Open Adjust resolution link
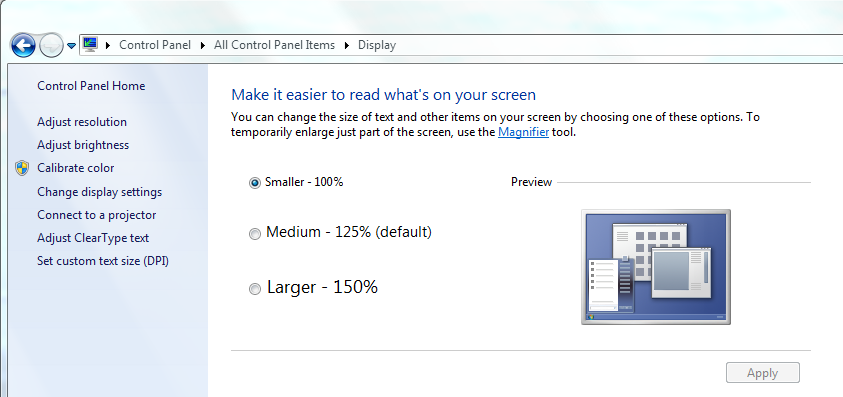 [82, 122]
